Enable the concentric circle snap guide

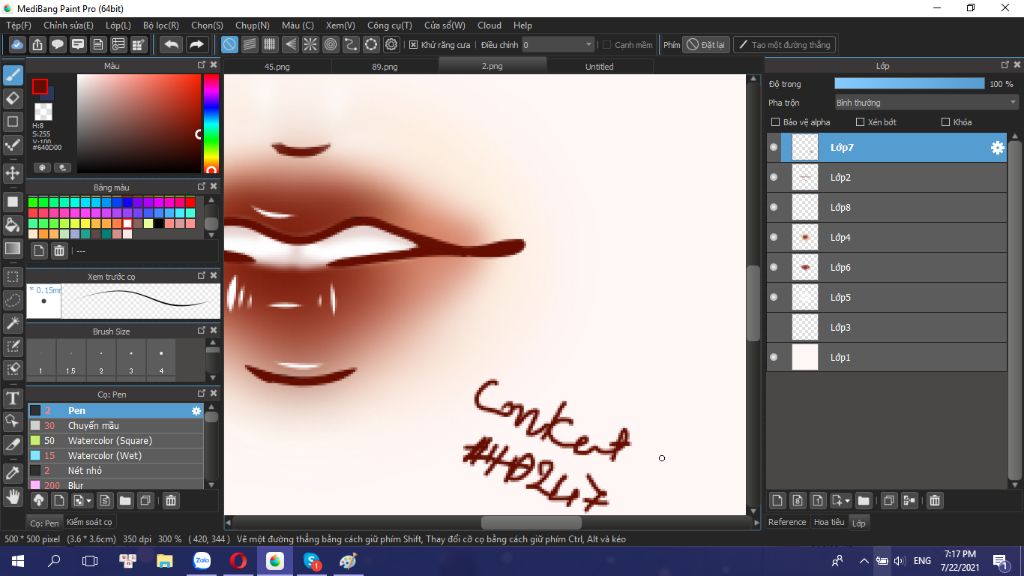click(330, 44)
